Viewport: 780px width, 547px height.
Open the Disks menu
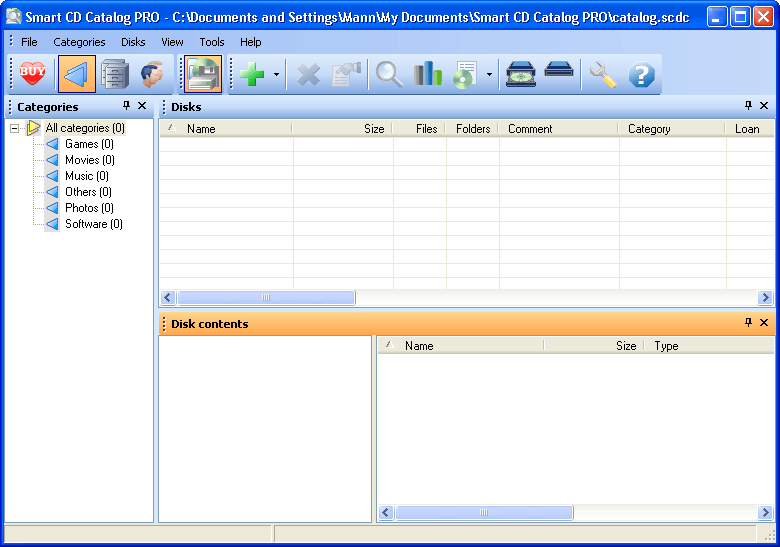[133, 42]
